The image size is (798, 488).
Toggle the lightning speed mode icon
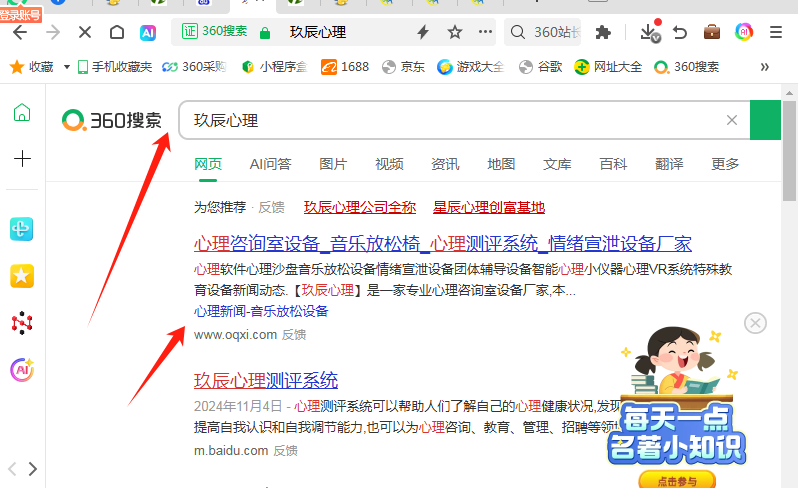pos(423,33)
